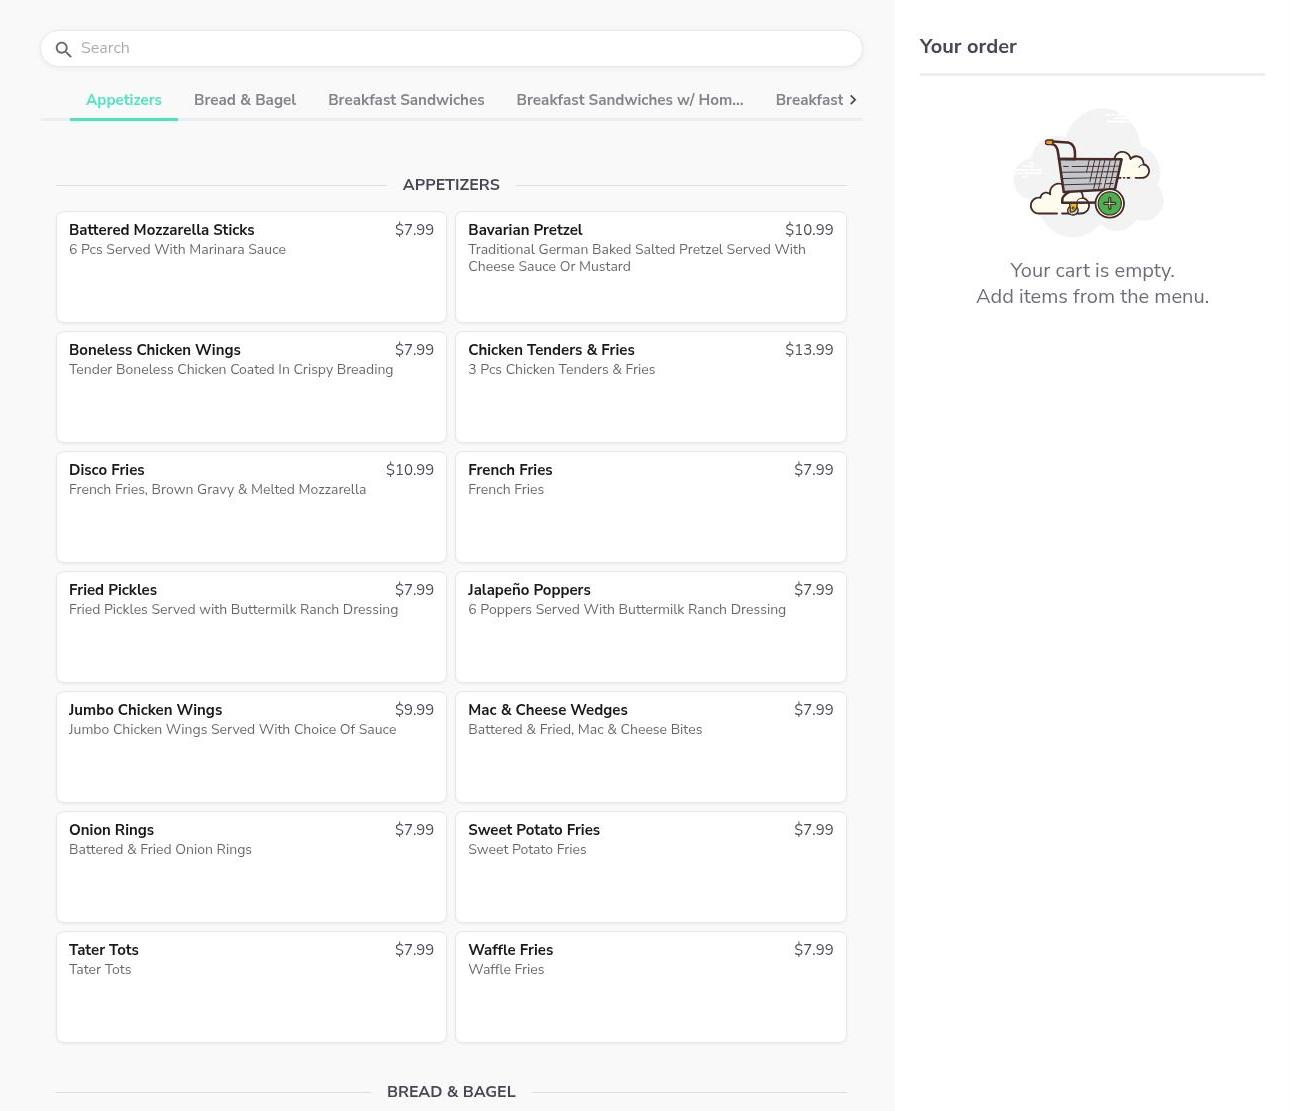Screen dimensions: 1290x1111
Task: Choose Jumbo Chicken Wings for $9.99
Action: pyautogui.click(x=251, y=746)
